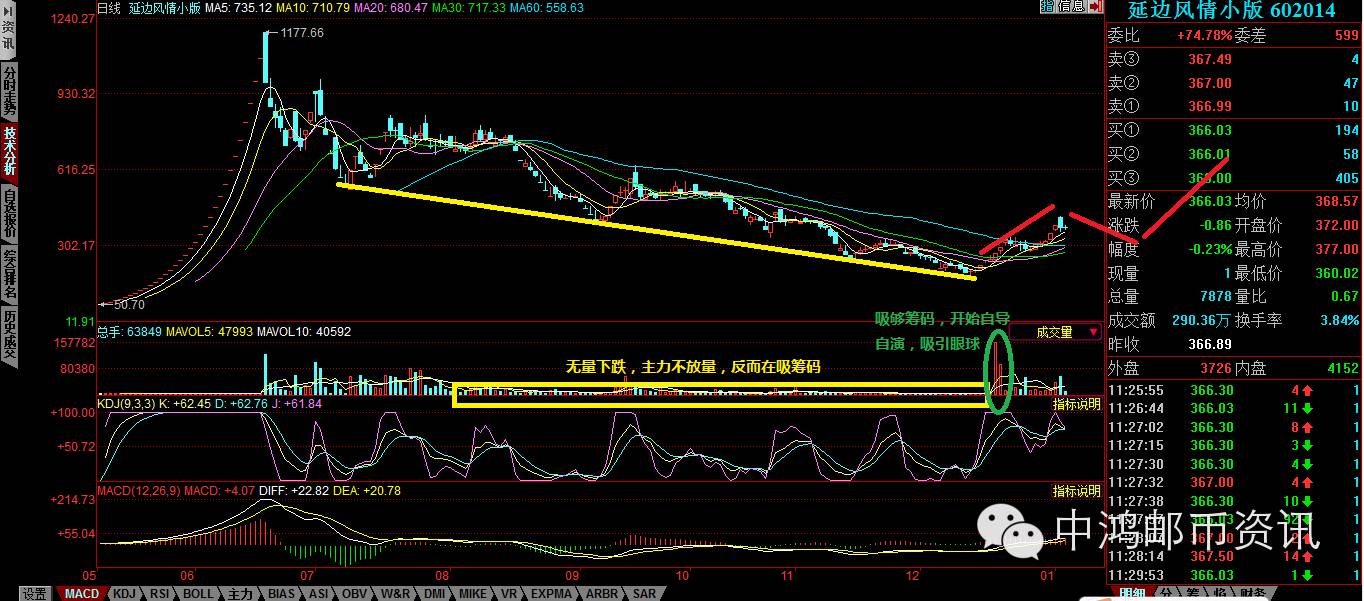
Task: Click the 指 indicator icon above the chart
Action: click(x=1046, y=7)
